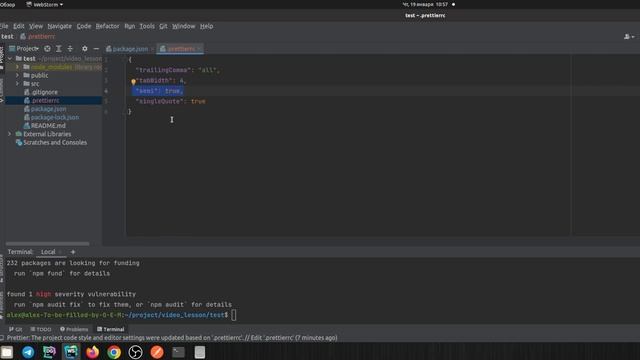Open the TODO tool window

pos(40,329)
